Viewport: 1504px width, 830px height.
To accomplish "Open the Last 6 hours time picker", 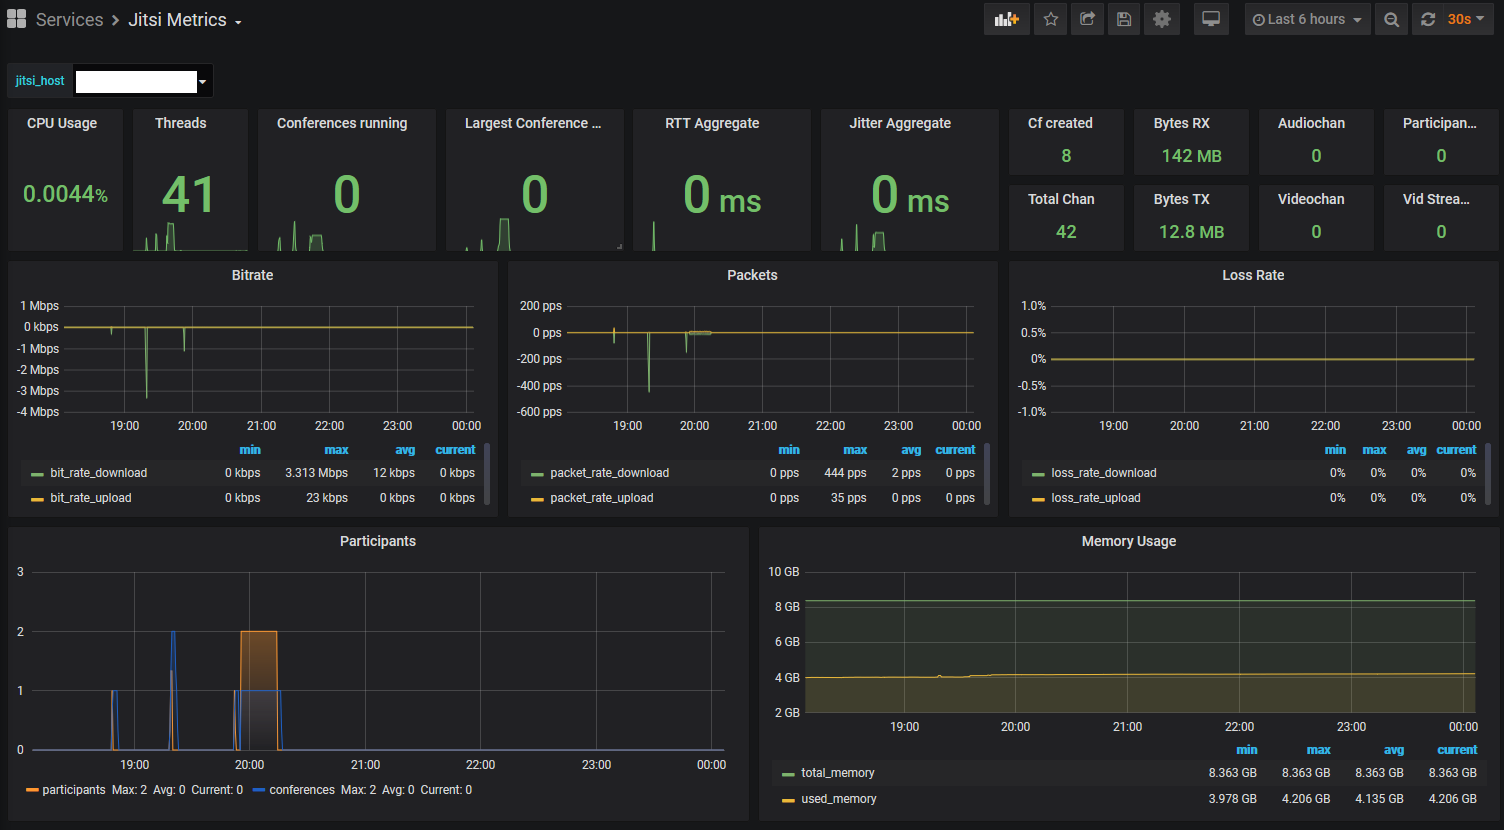I will [1307, 19].
